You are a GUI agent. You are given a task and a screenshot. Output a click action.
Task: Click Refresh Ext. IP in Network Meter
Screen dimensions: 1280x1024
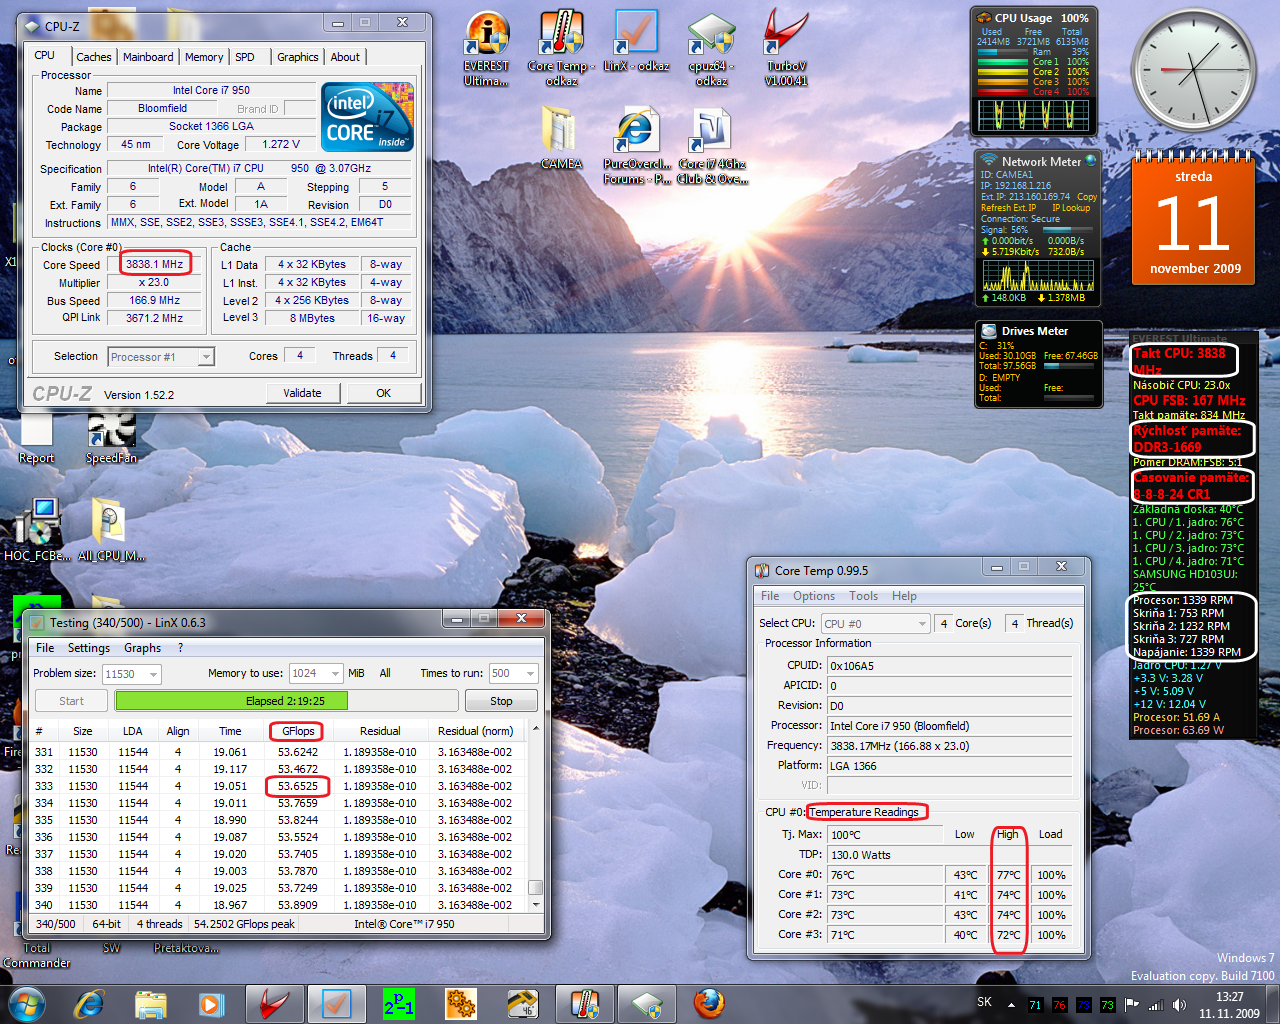[1008, 208]
